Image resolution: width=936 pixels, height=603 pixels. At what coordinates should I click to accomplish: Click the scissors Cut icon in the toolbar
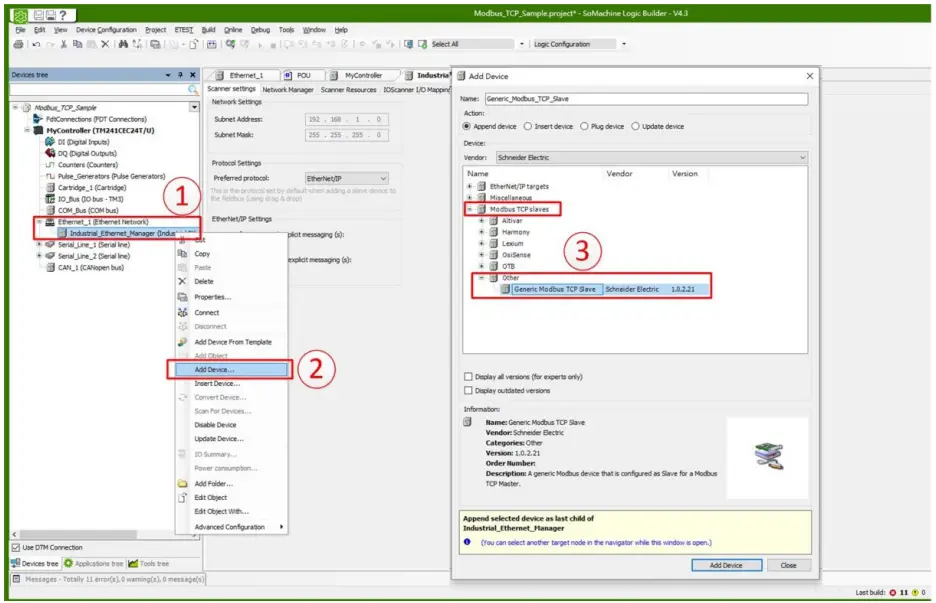pos(63,44)
